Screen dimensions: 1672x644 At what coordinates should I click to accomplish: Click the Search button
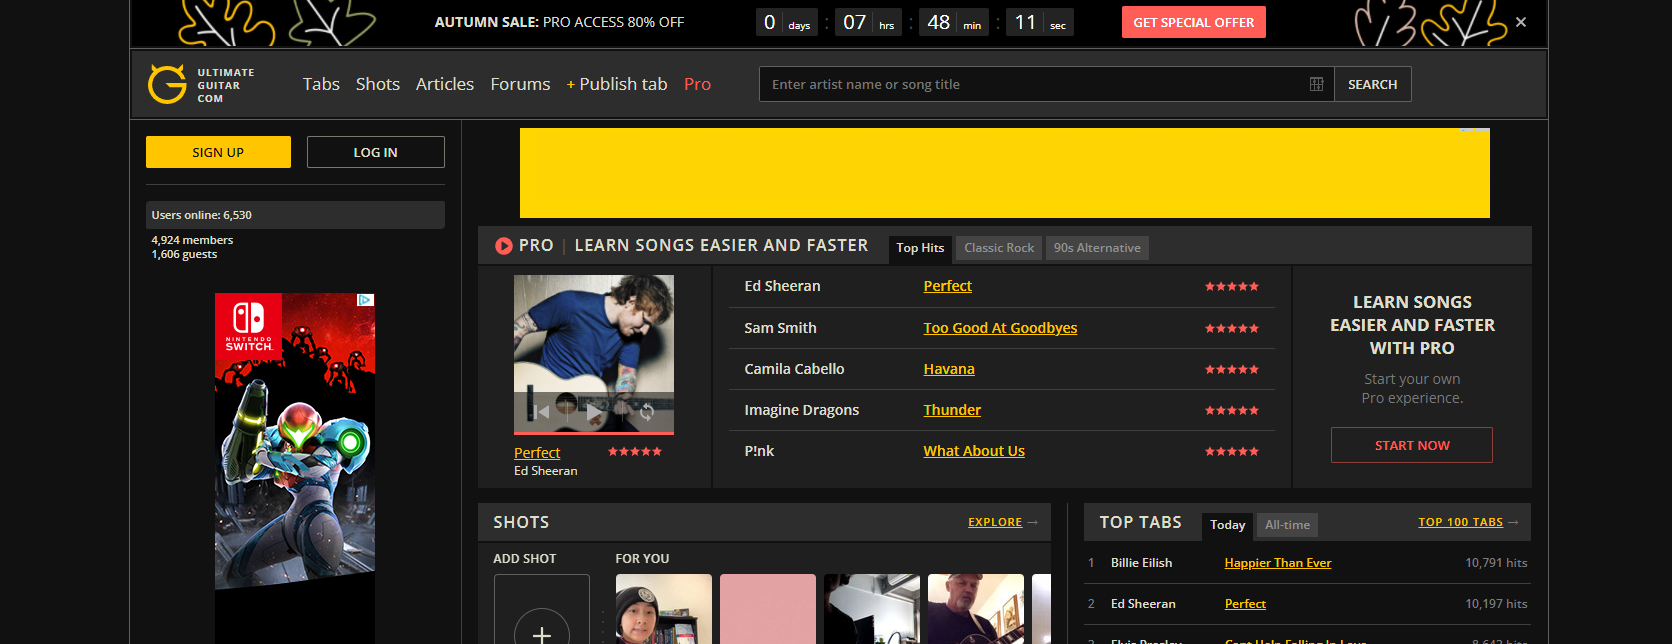(1373, 84)
